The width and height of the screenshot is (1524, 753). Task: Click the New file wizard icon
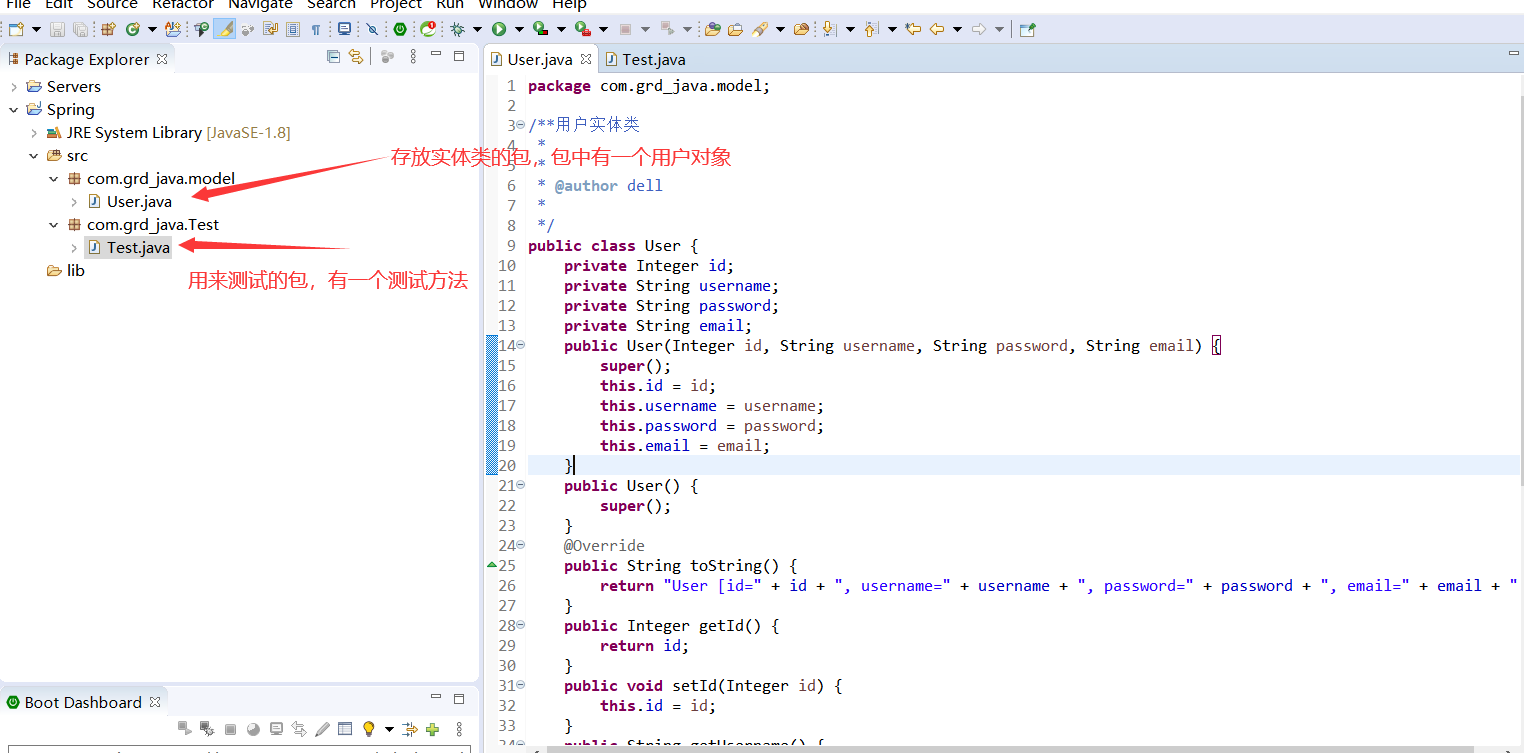(x=15, y=29)
